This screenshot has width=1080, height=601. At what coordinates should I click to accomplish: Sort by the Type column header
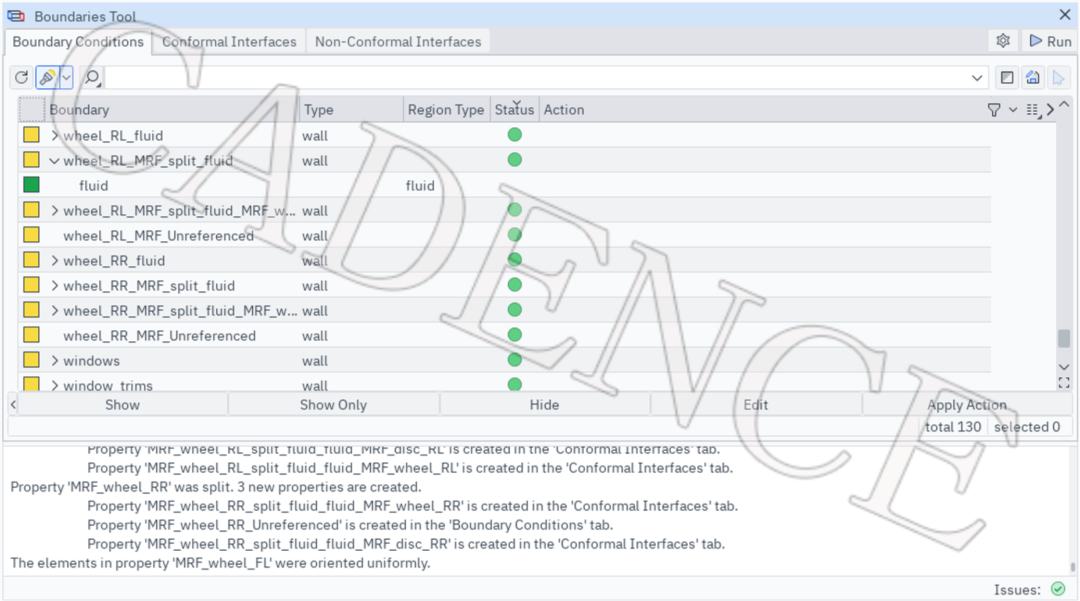351,109
